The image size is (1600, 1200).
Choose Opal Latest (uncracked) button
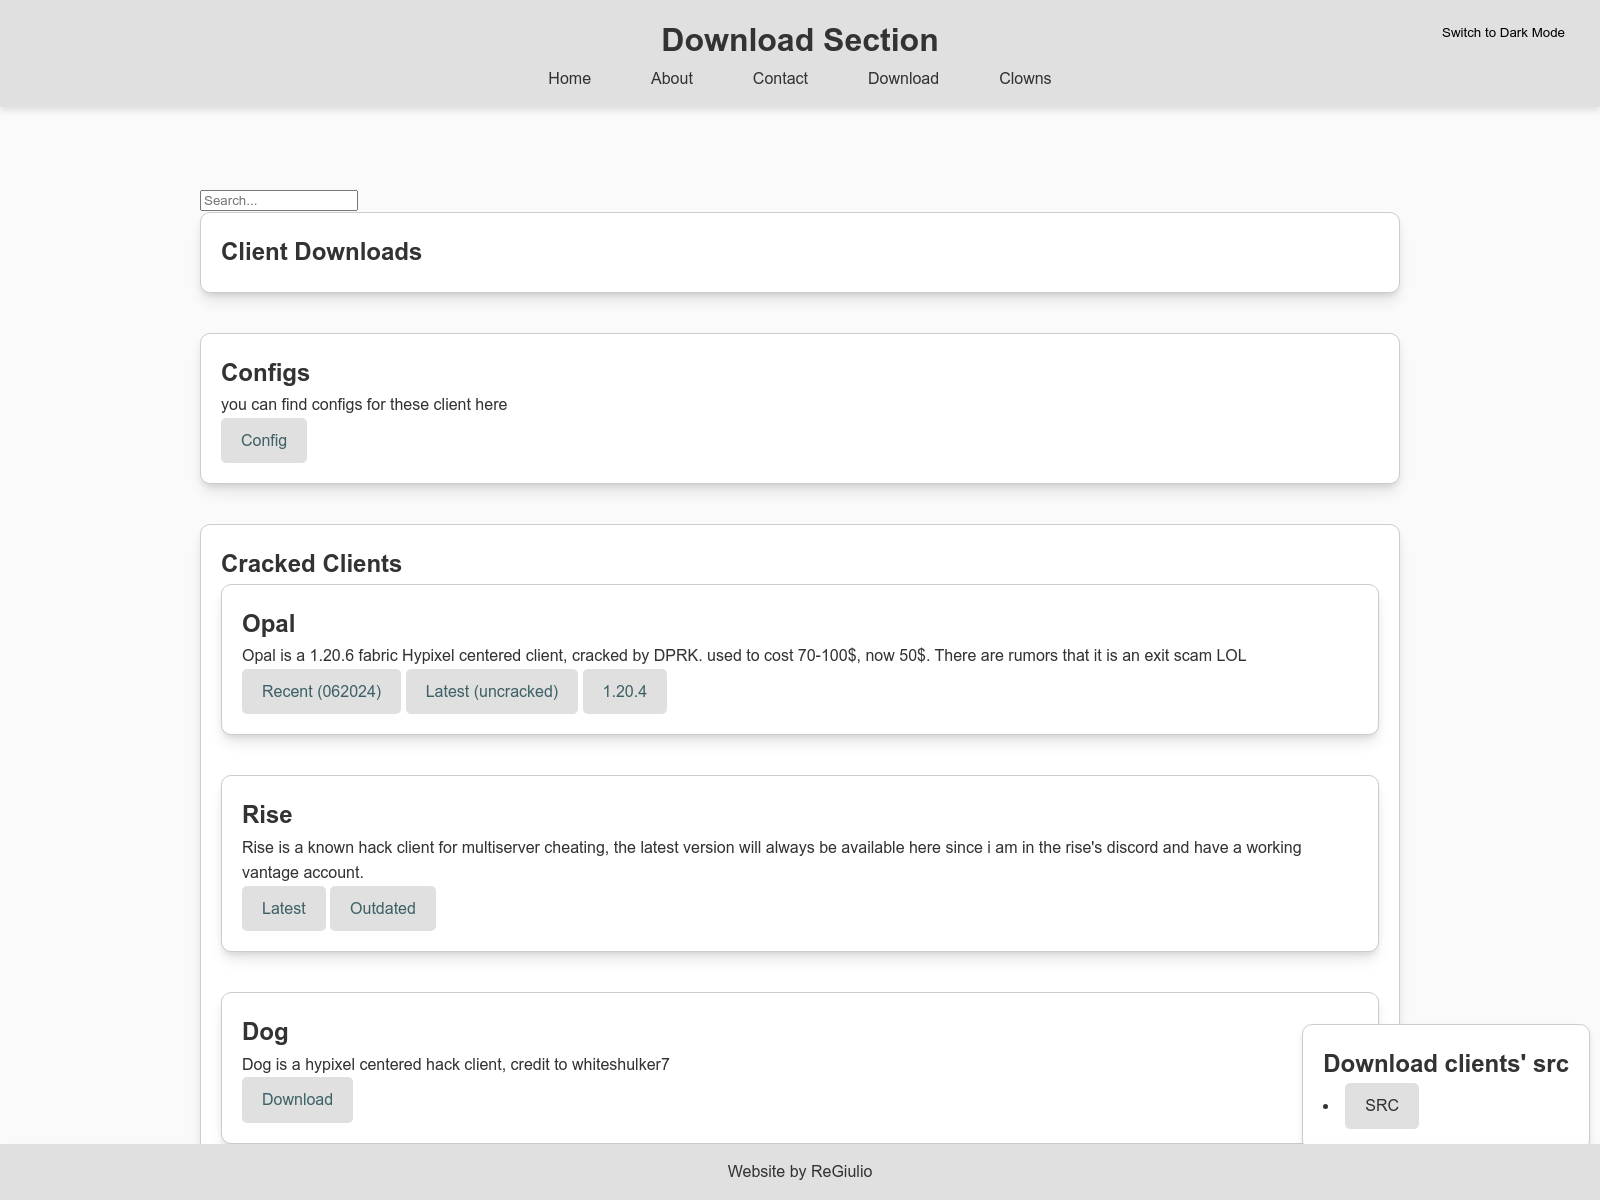point(492,692)
